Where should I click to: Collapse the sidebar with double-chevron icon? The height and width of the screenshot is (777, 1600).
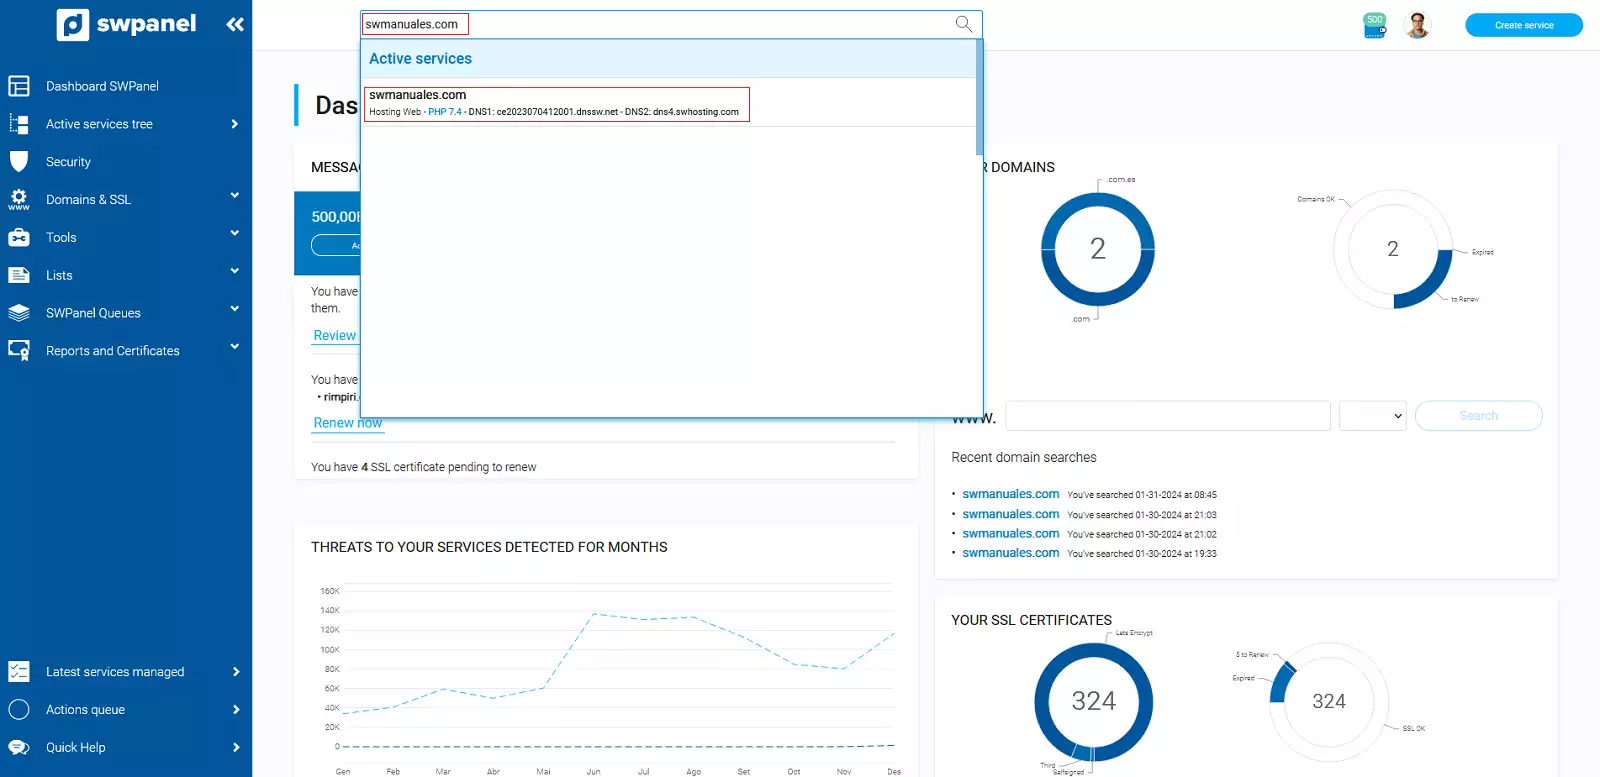click(235, 25)
